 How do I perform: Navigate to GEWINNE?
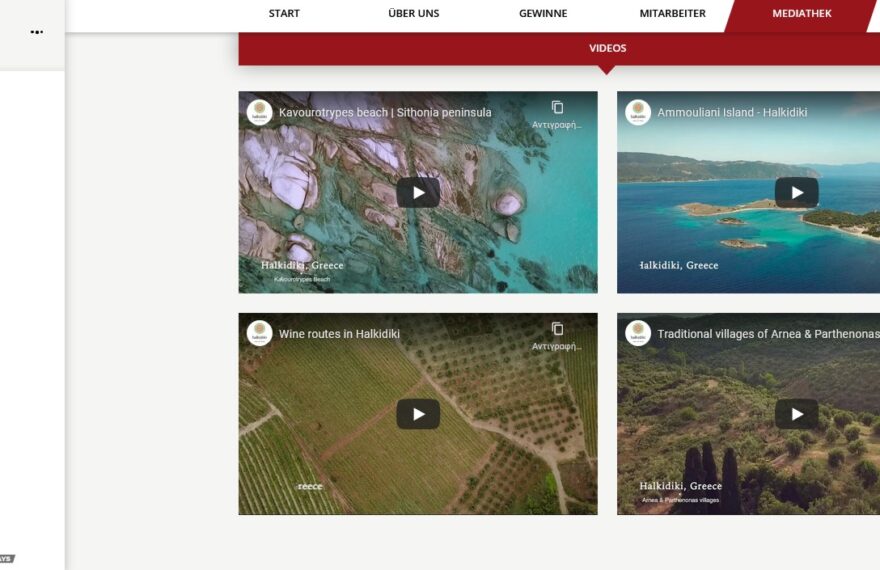click(543, 14)
